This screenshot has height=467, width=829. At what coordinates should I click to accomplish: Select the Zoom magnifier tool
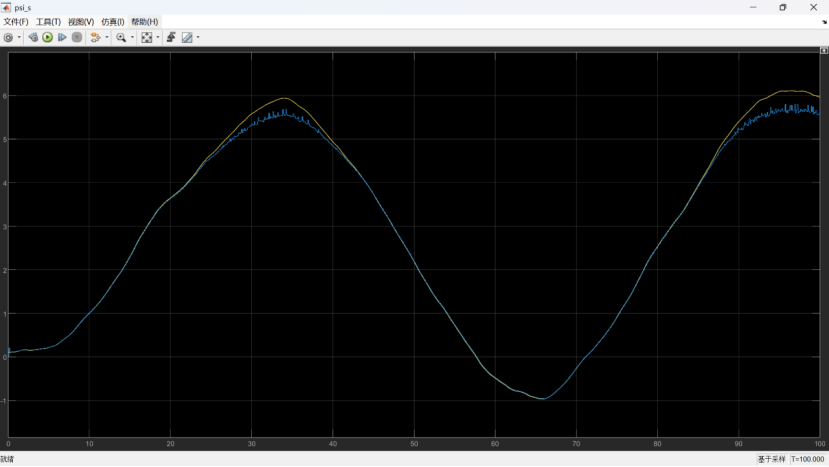(x=121, y=37)
